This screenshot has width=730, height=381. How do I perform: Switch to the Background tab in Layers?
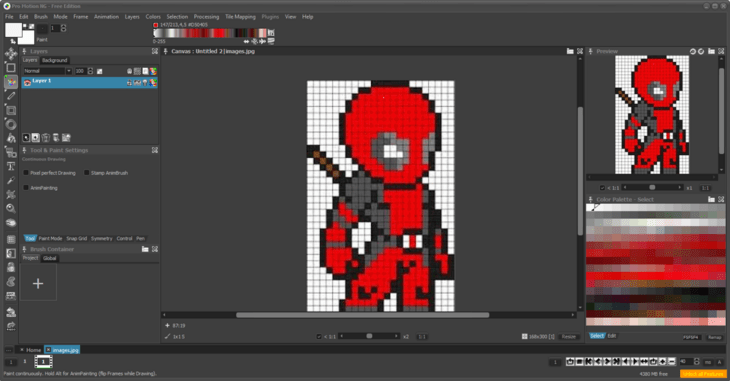click(54, 60)
